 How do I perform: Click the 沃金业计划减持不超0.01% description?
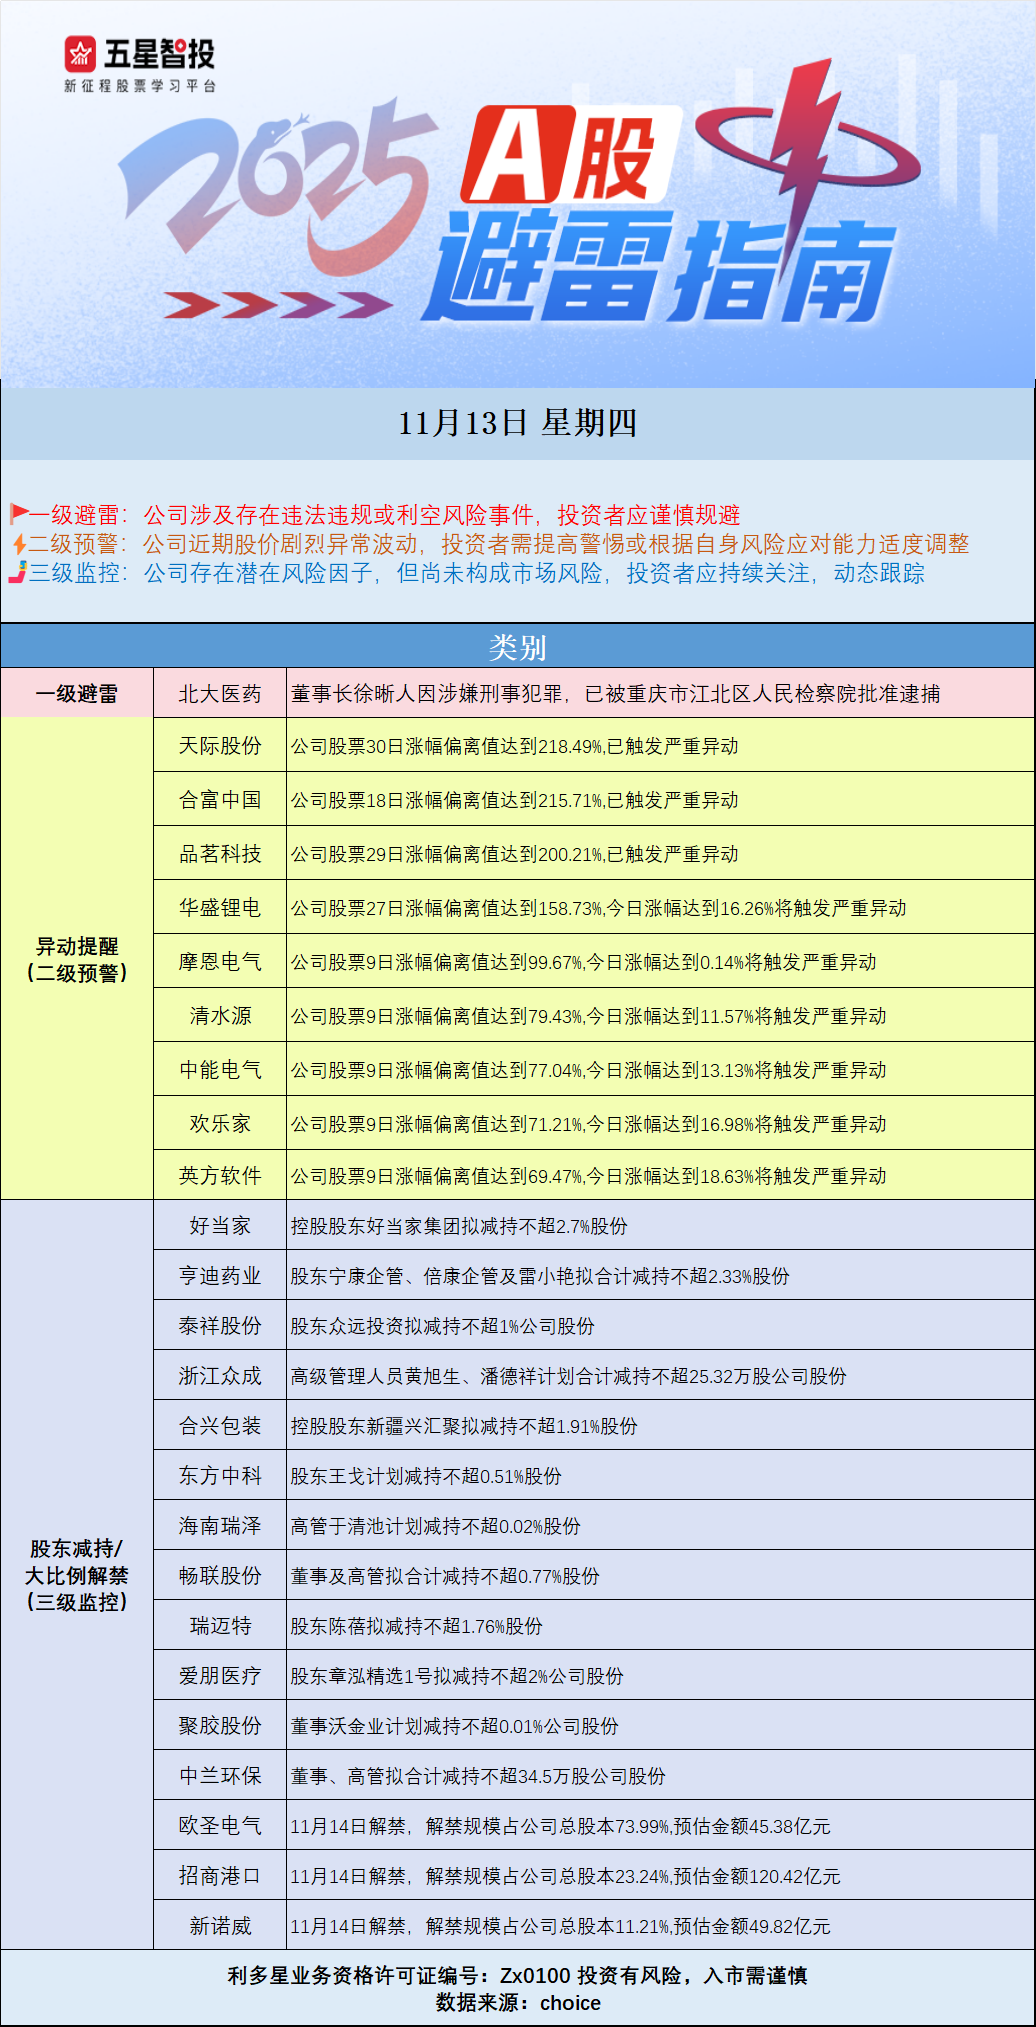(454, 1726)
